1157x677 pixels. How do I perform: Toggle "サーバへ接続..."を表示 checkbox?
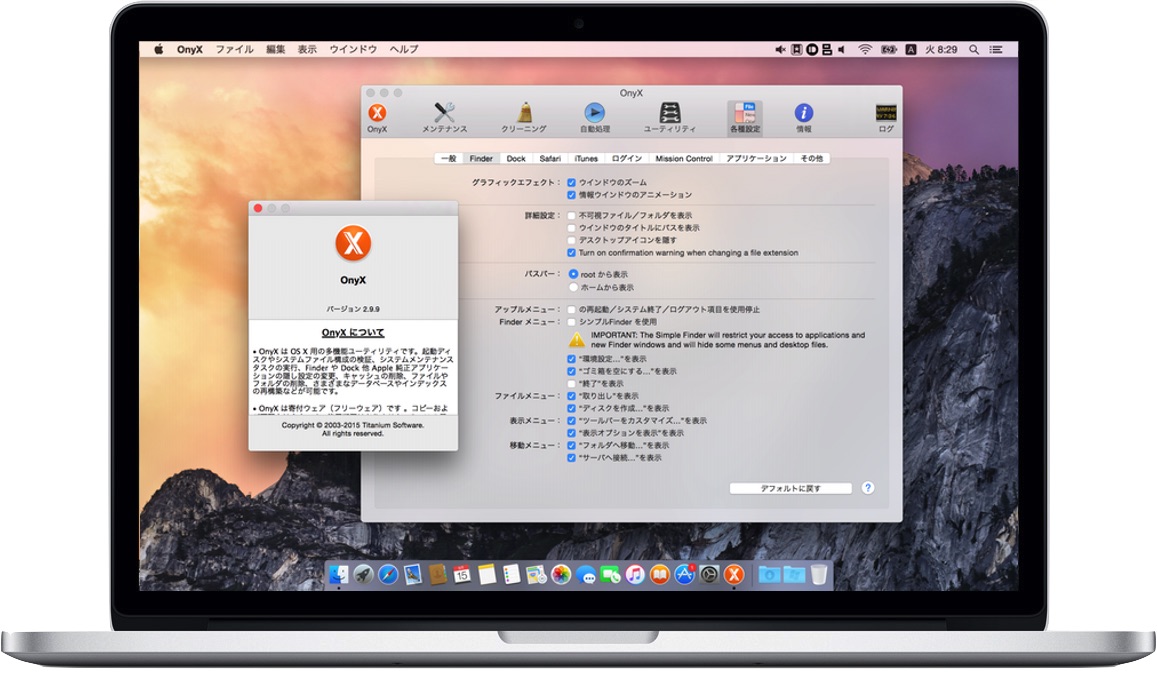(x=571, y=458)
